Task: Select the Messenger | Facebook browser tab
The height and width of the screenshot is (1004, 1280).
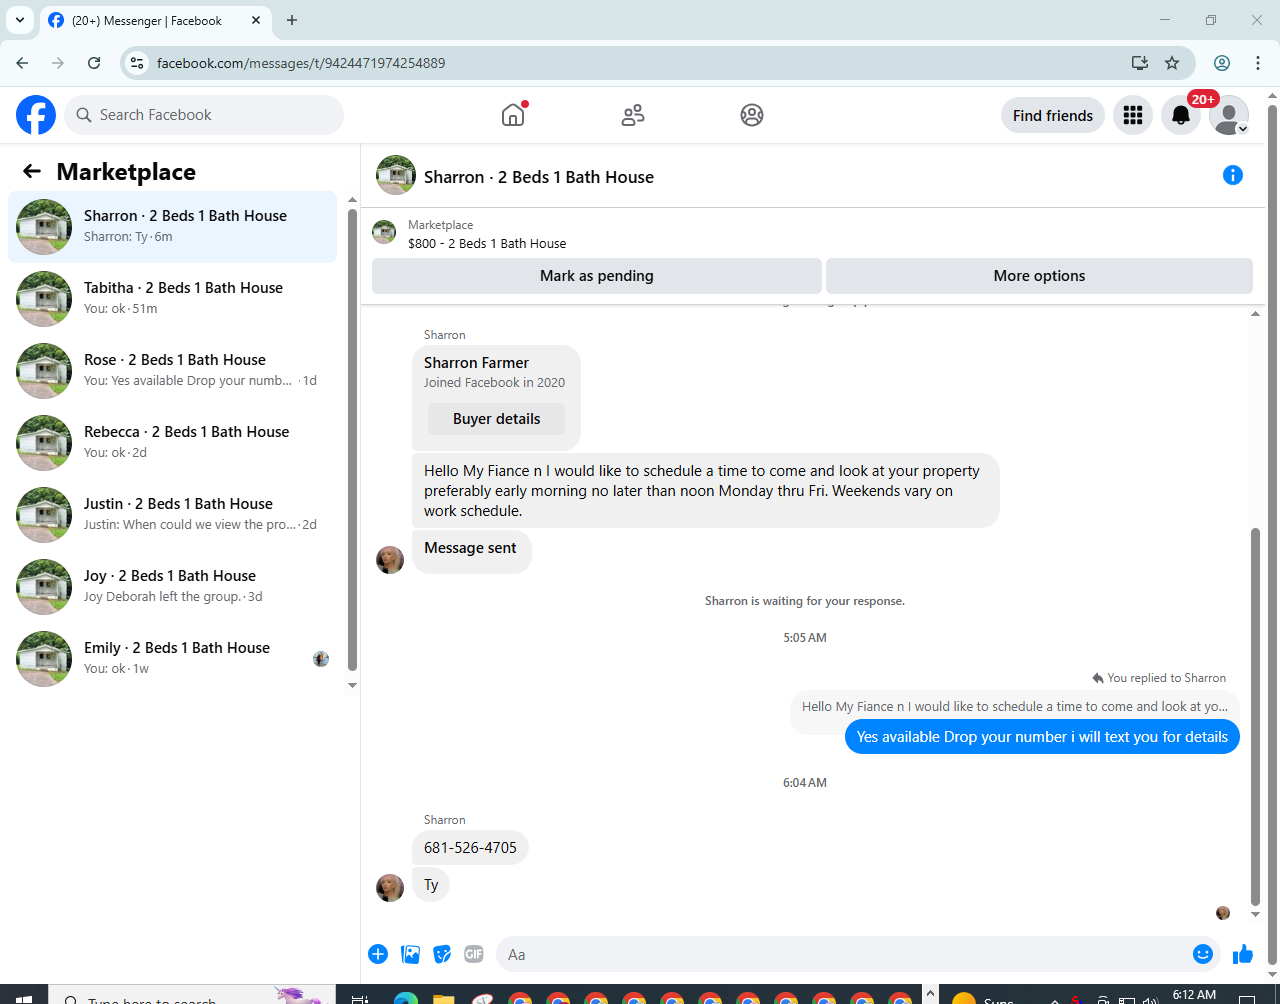Action: pyautogui.click(x=155, y=20)
